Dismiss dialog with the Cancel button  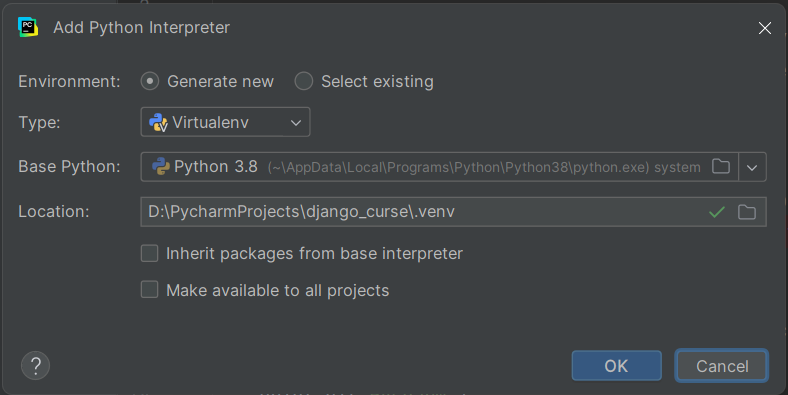coord(722,366)
